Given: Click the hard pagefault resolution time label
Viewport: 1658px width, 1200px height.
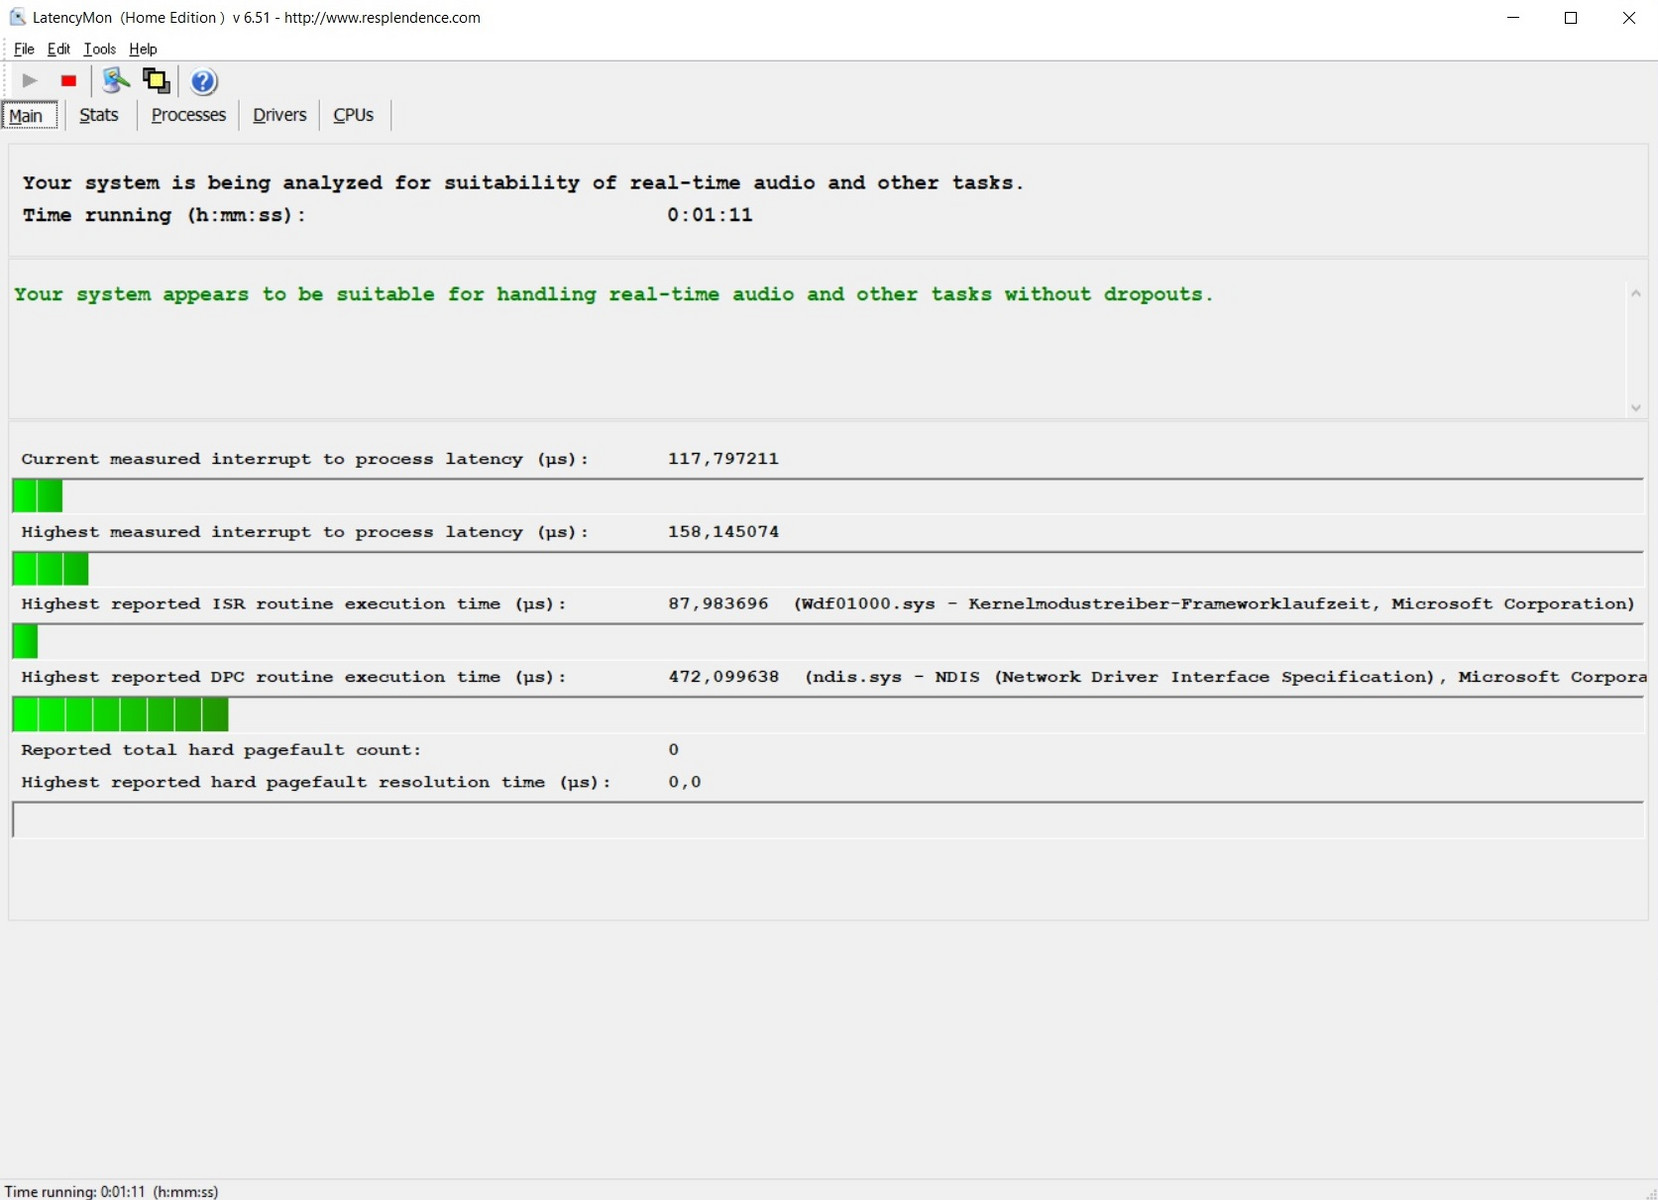Looking at the screenshot, I should tap(316, 782).
